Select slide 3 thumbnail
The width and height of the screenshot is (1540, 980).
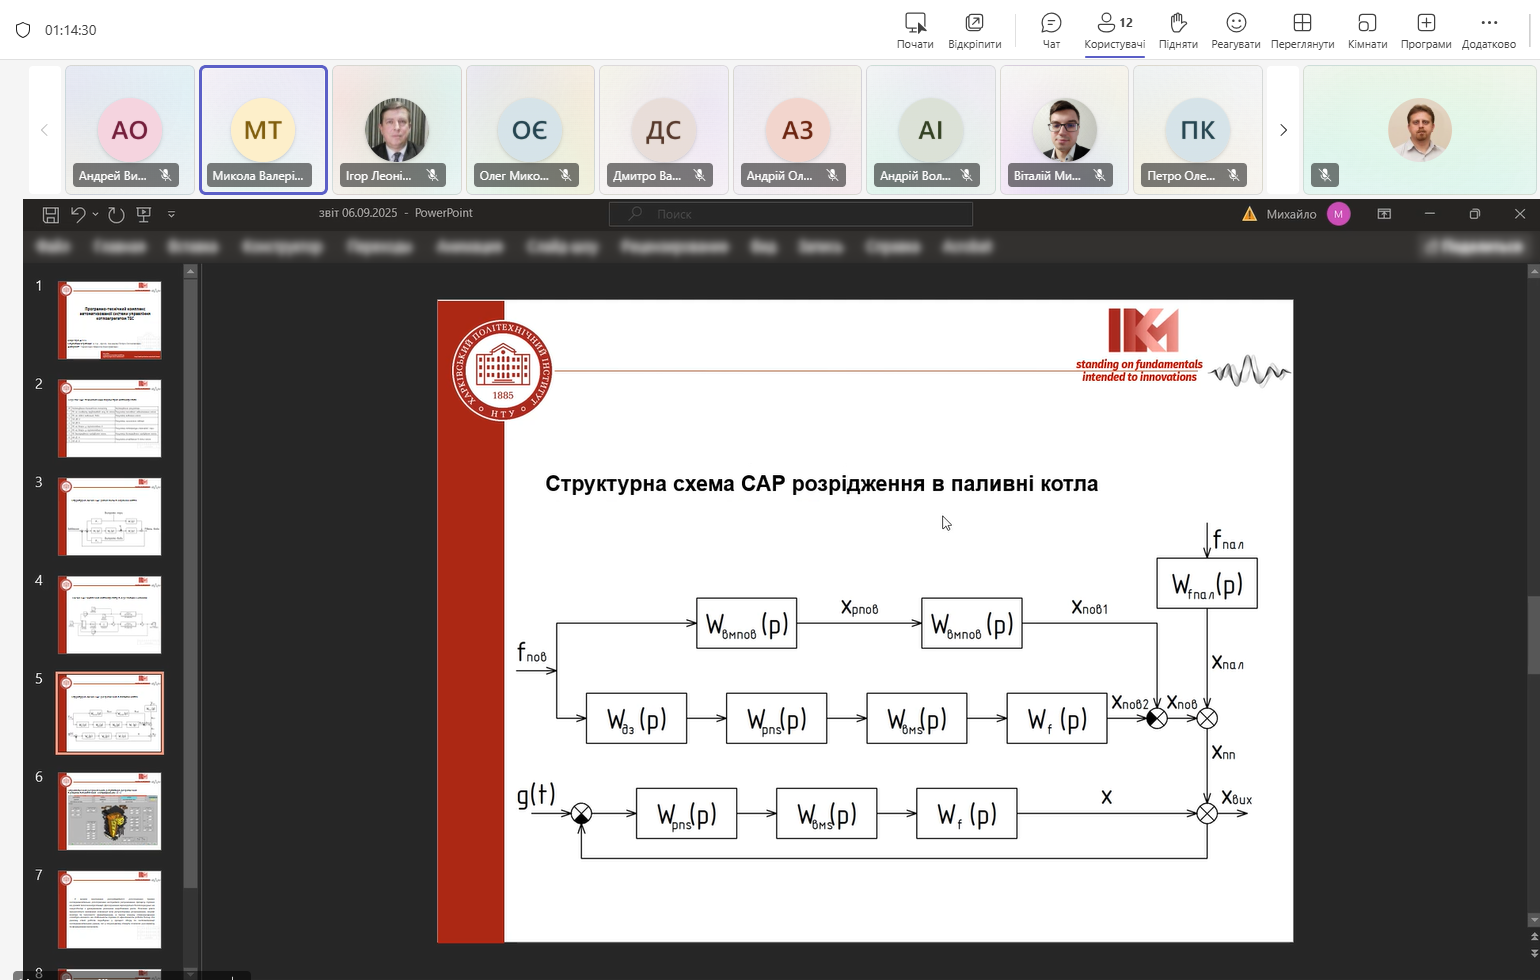tap(110, 516)
